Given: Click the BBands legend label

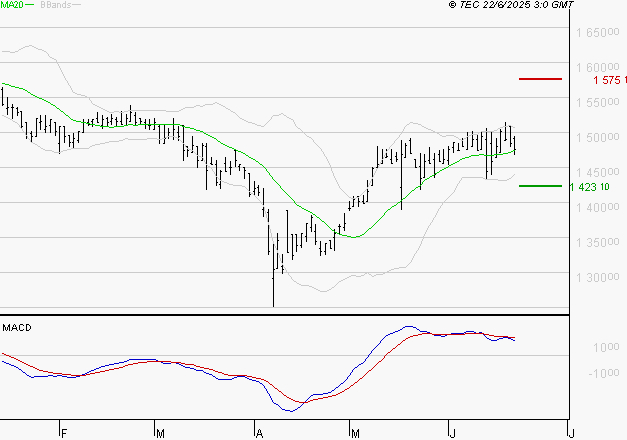Looking at the screenshot, I should point(55,5).
